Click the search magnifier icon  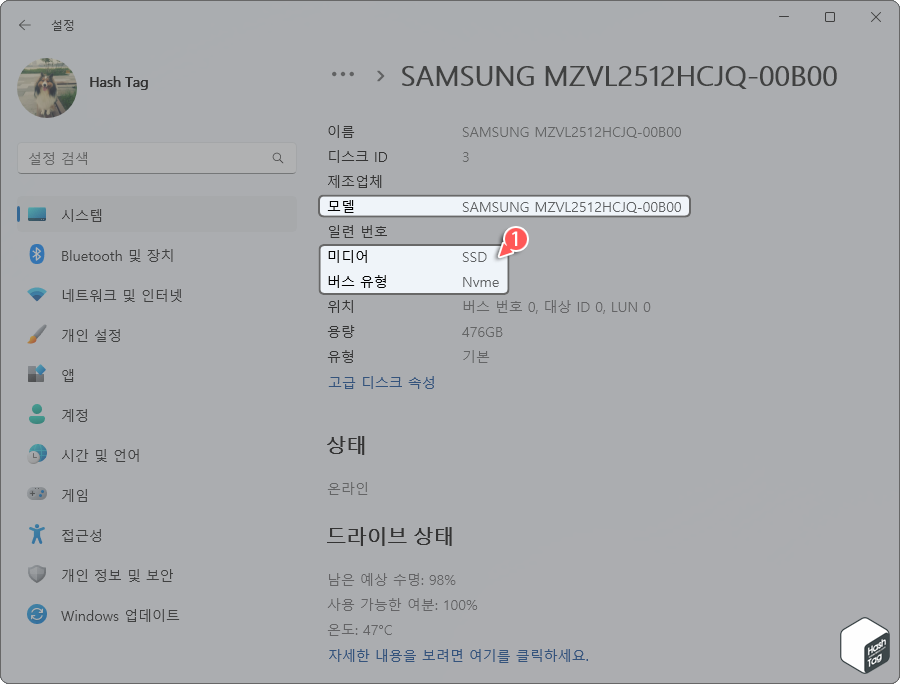pyautogui.click(x=278, y=158)
